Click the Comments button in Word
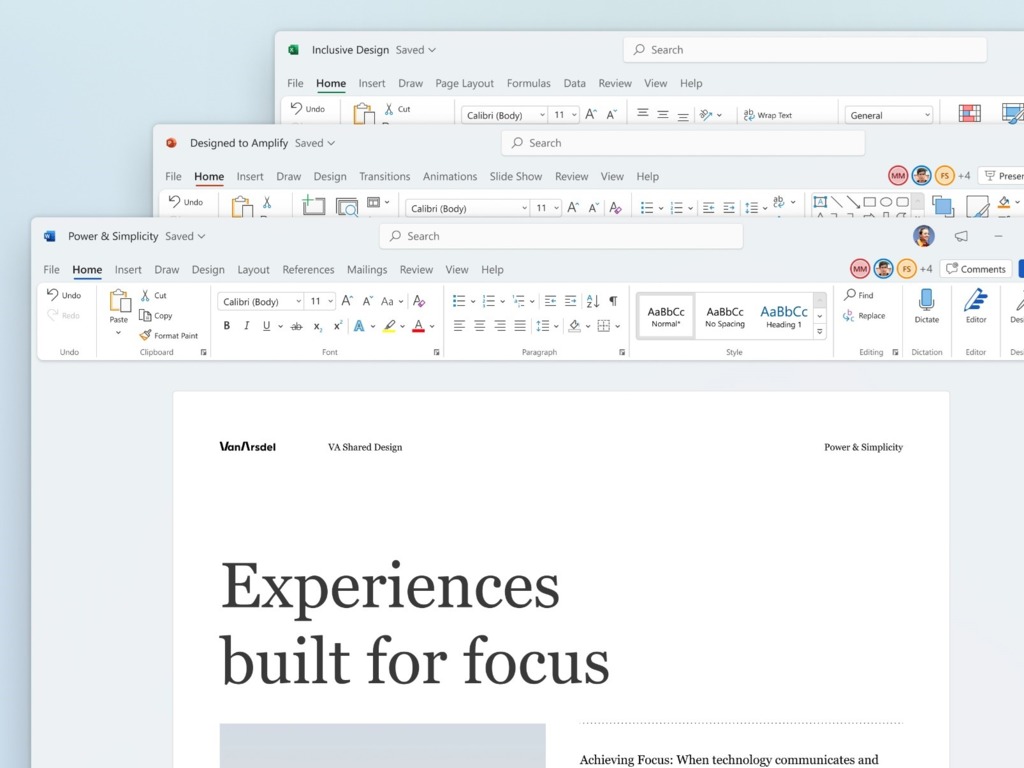This screenshot has width=1024, height=768. [976, 268]
